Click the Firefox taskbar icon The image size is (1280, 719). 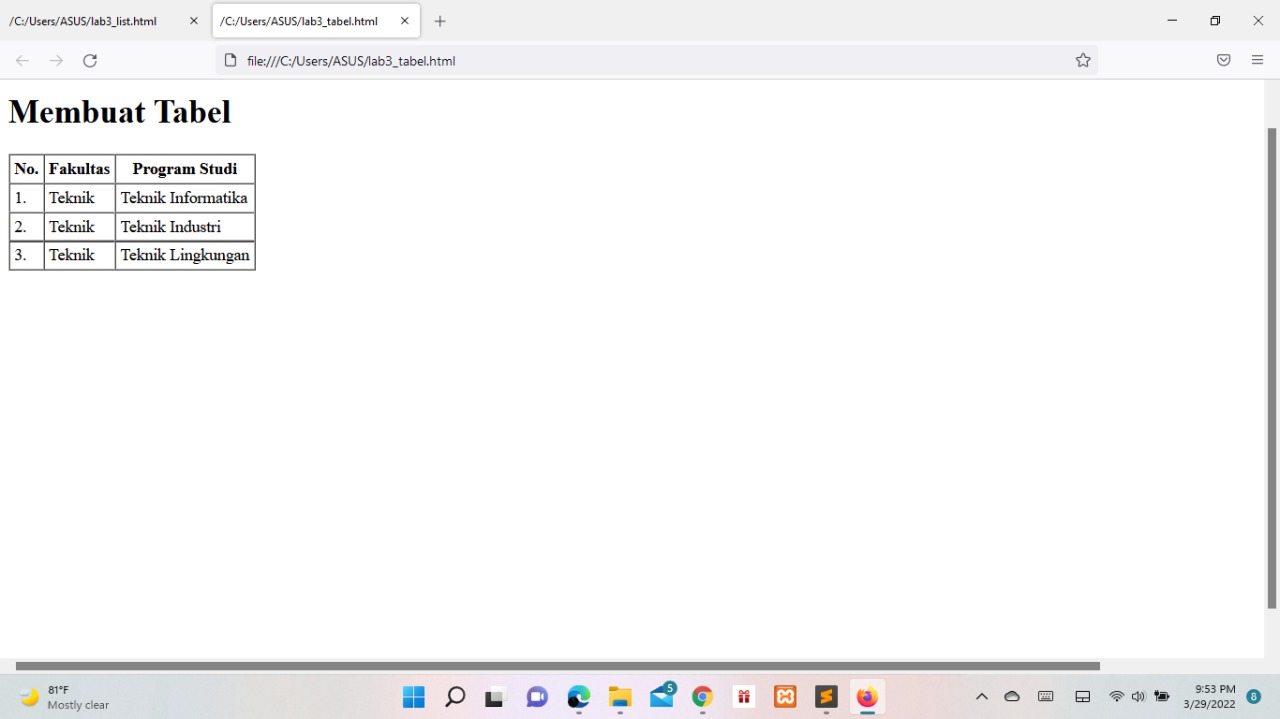coord(867,697)
